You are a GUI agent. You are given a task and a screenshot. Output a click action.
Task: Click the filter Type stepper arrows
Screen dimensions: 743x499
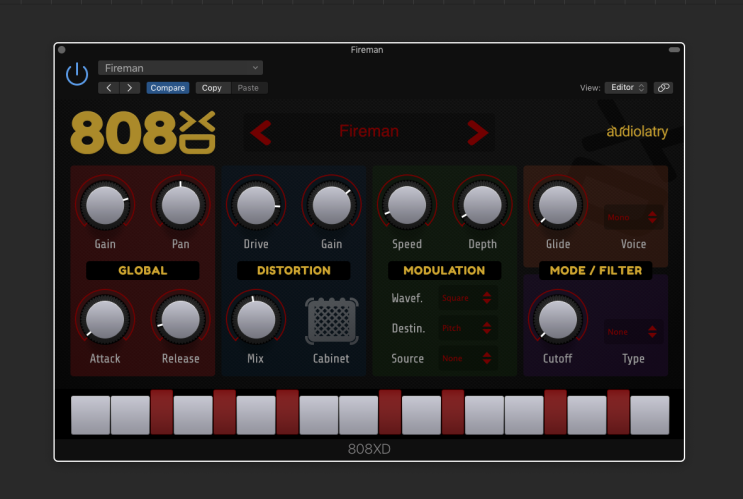pyautogui.click(x=652, y=332)
